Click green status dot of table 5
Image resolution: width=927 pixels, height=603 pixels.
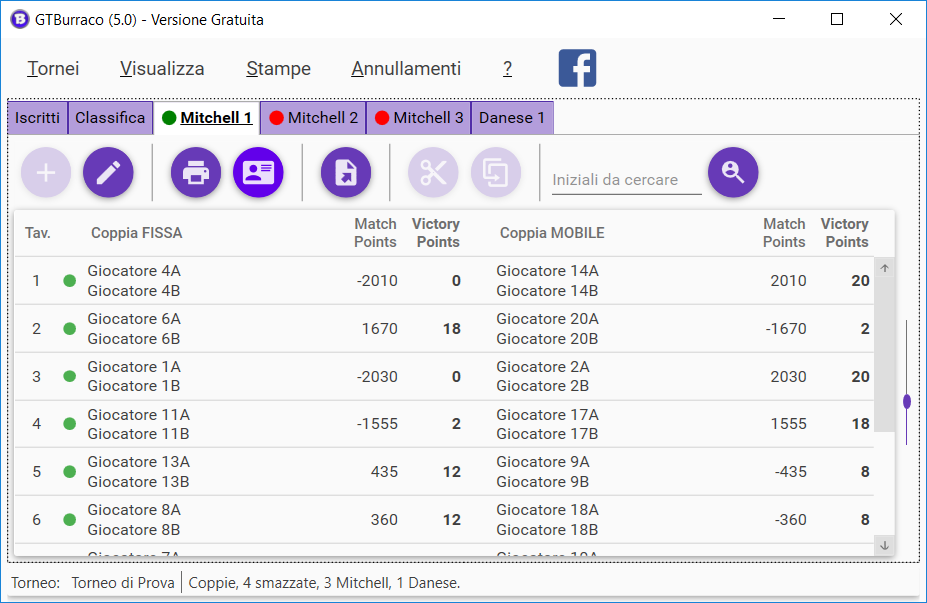[70, 472]
